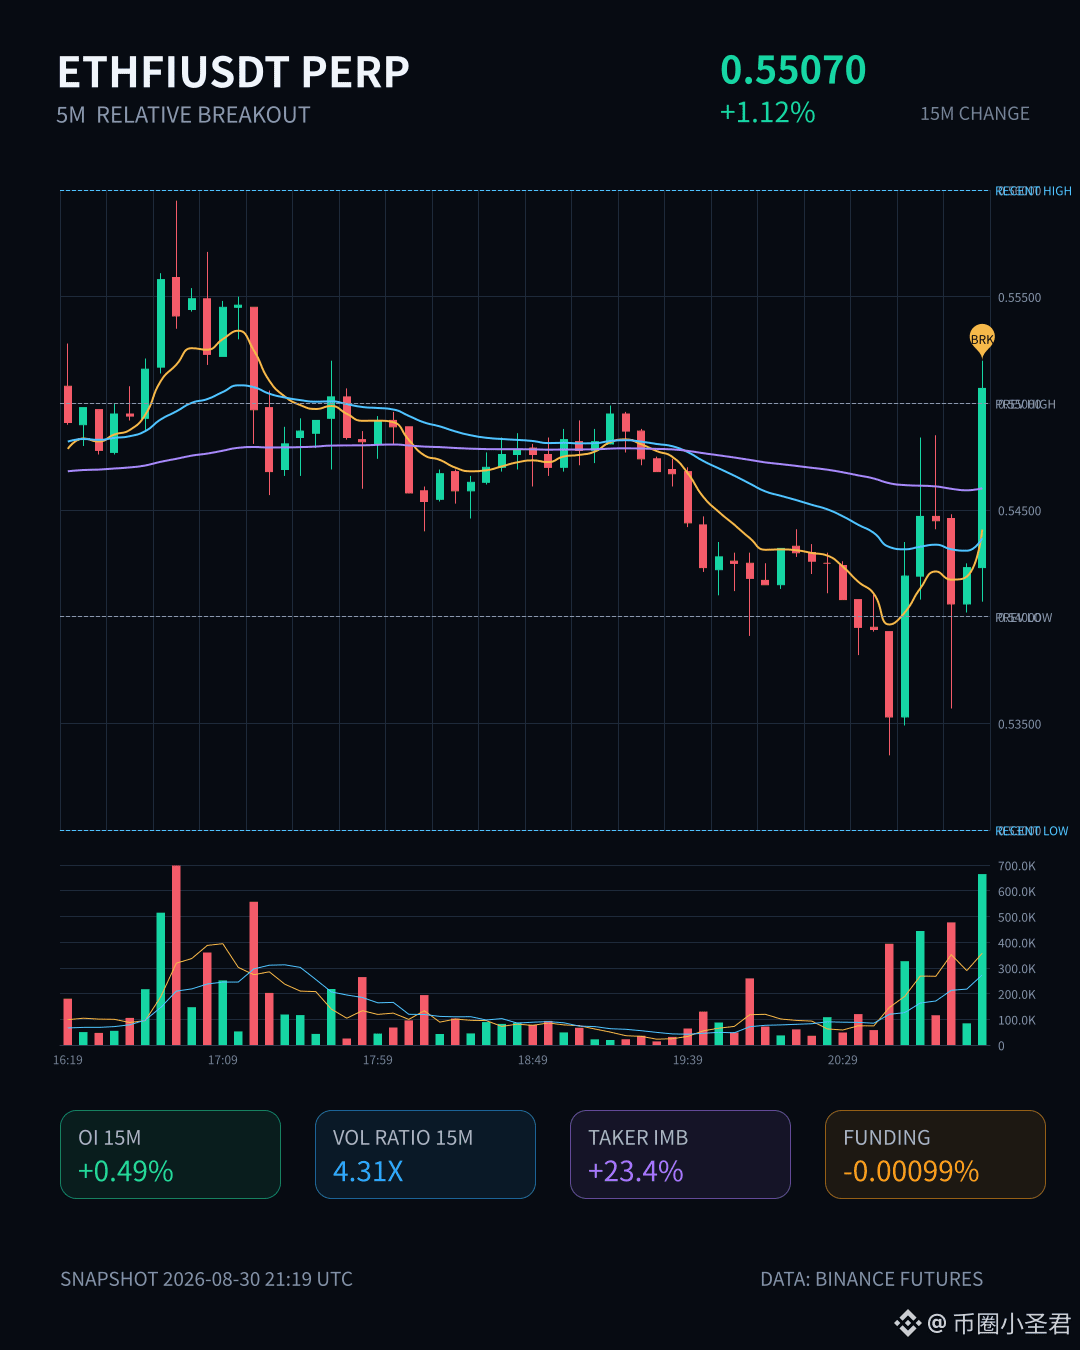Click the 18:49 time axis label
The image size is (1080, 1350).
tap(533, 1060)
